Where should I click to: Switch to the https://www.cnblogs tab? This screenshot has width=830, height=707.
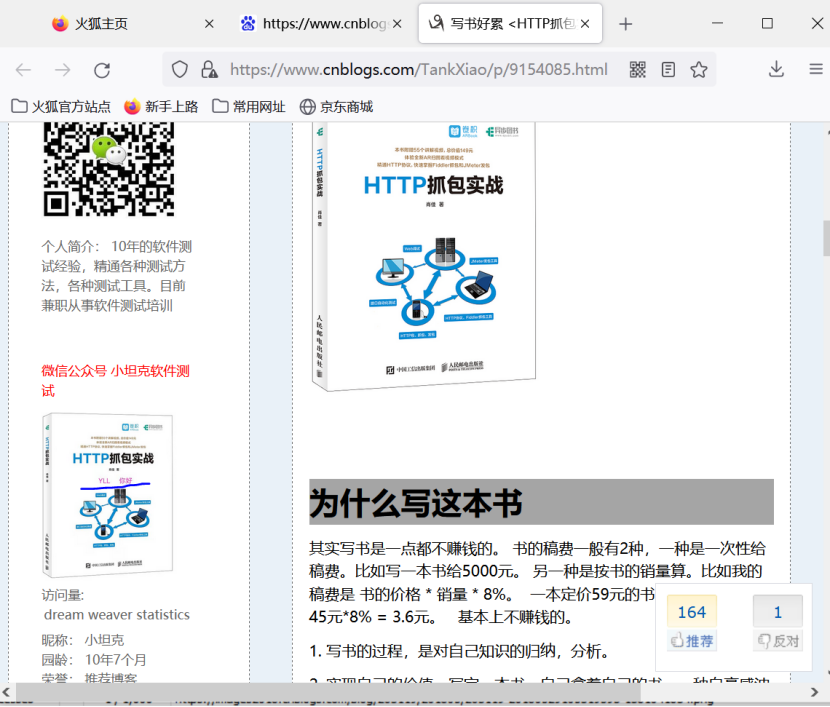tap(321, 24)
